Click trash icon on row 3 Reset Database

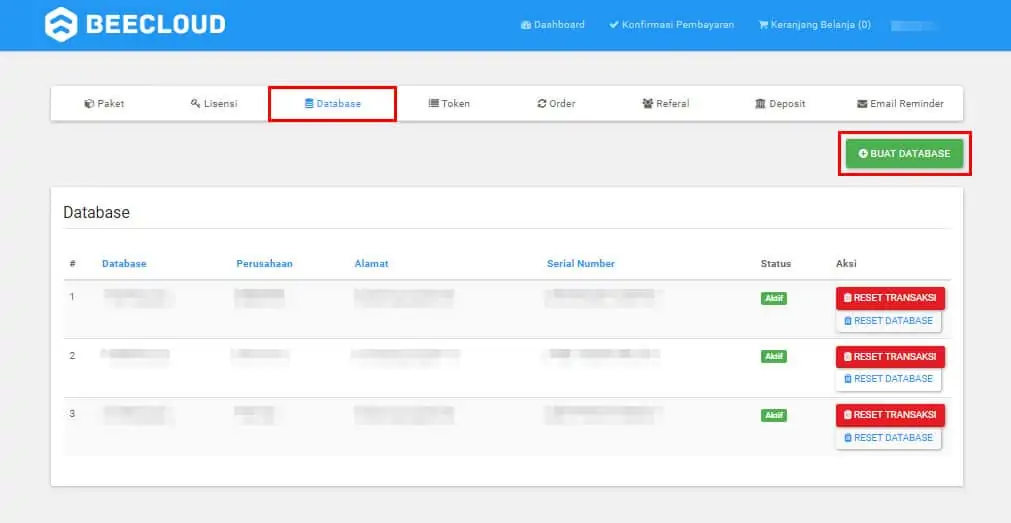(x=848, y=437)
